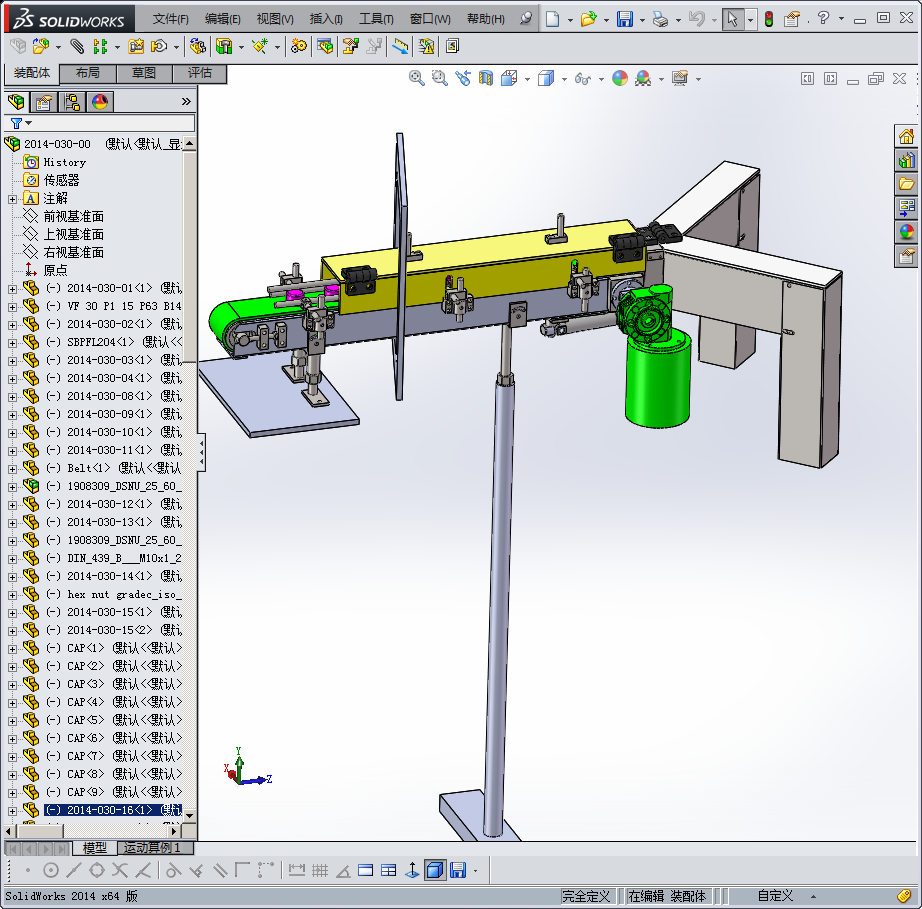Open Appearances task pane color ball

point(906,232)
